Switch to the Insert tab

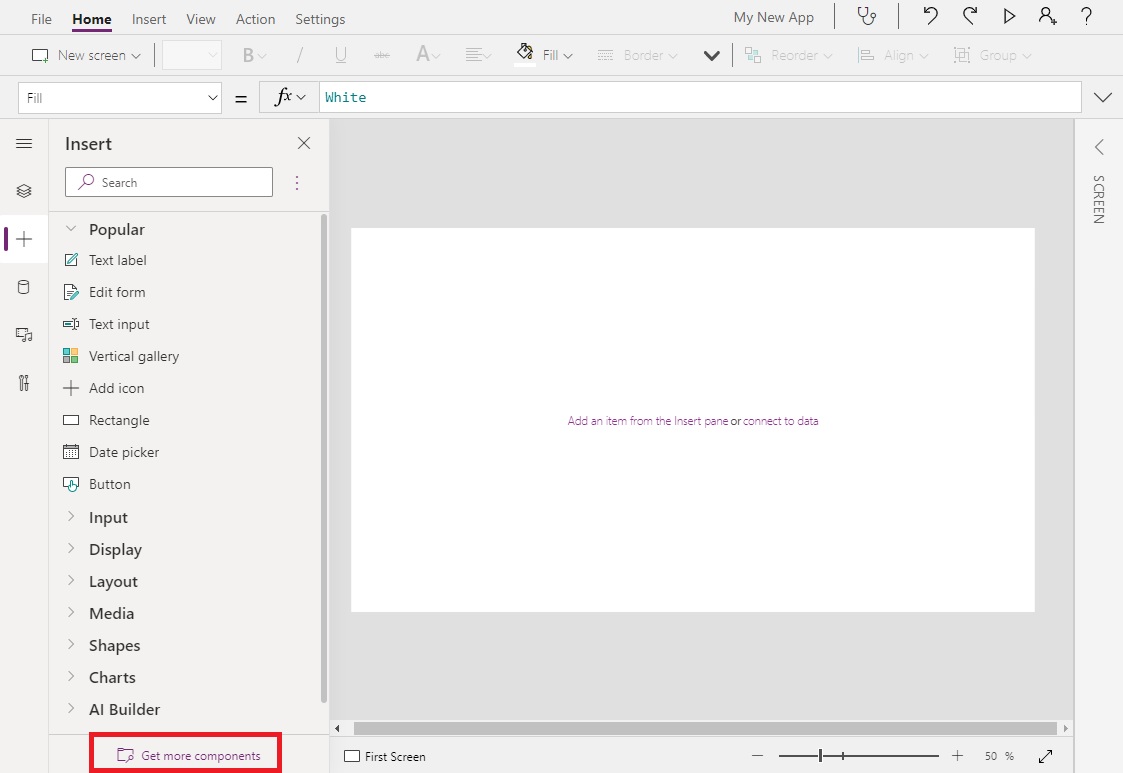tap(149, 19)
